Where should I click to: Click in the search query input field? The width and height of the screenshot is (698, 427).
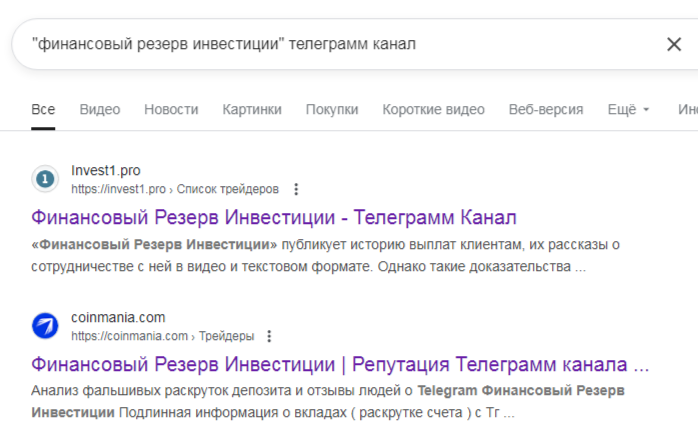[x=330, y=44]
